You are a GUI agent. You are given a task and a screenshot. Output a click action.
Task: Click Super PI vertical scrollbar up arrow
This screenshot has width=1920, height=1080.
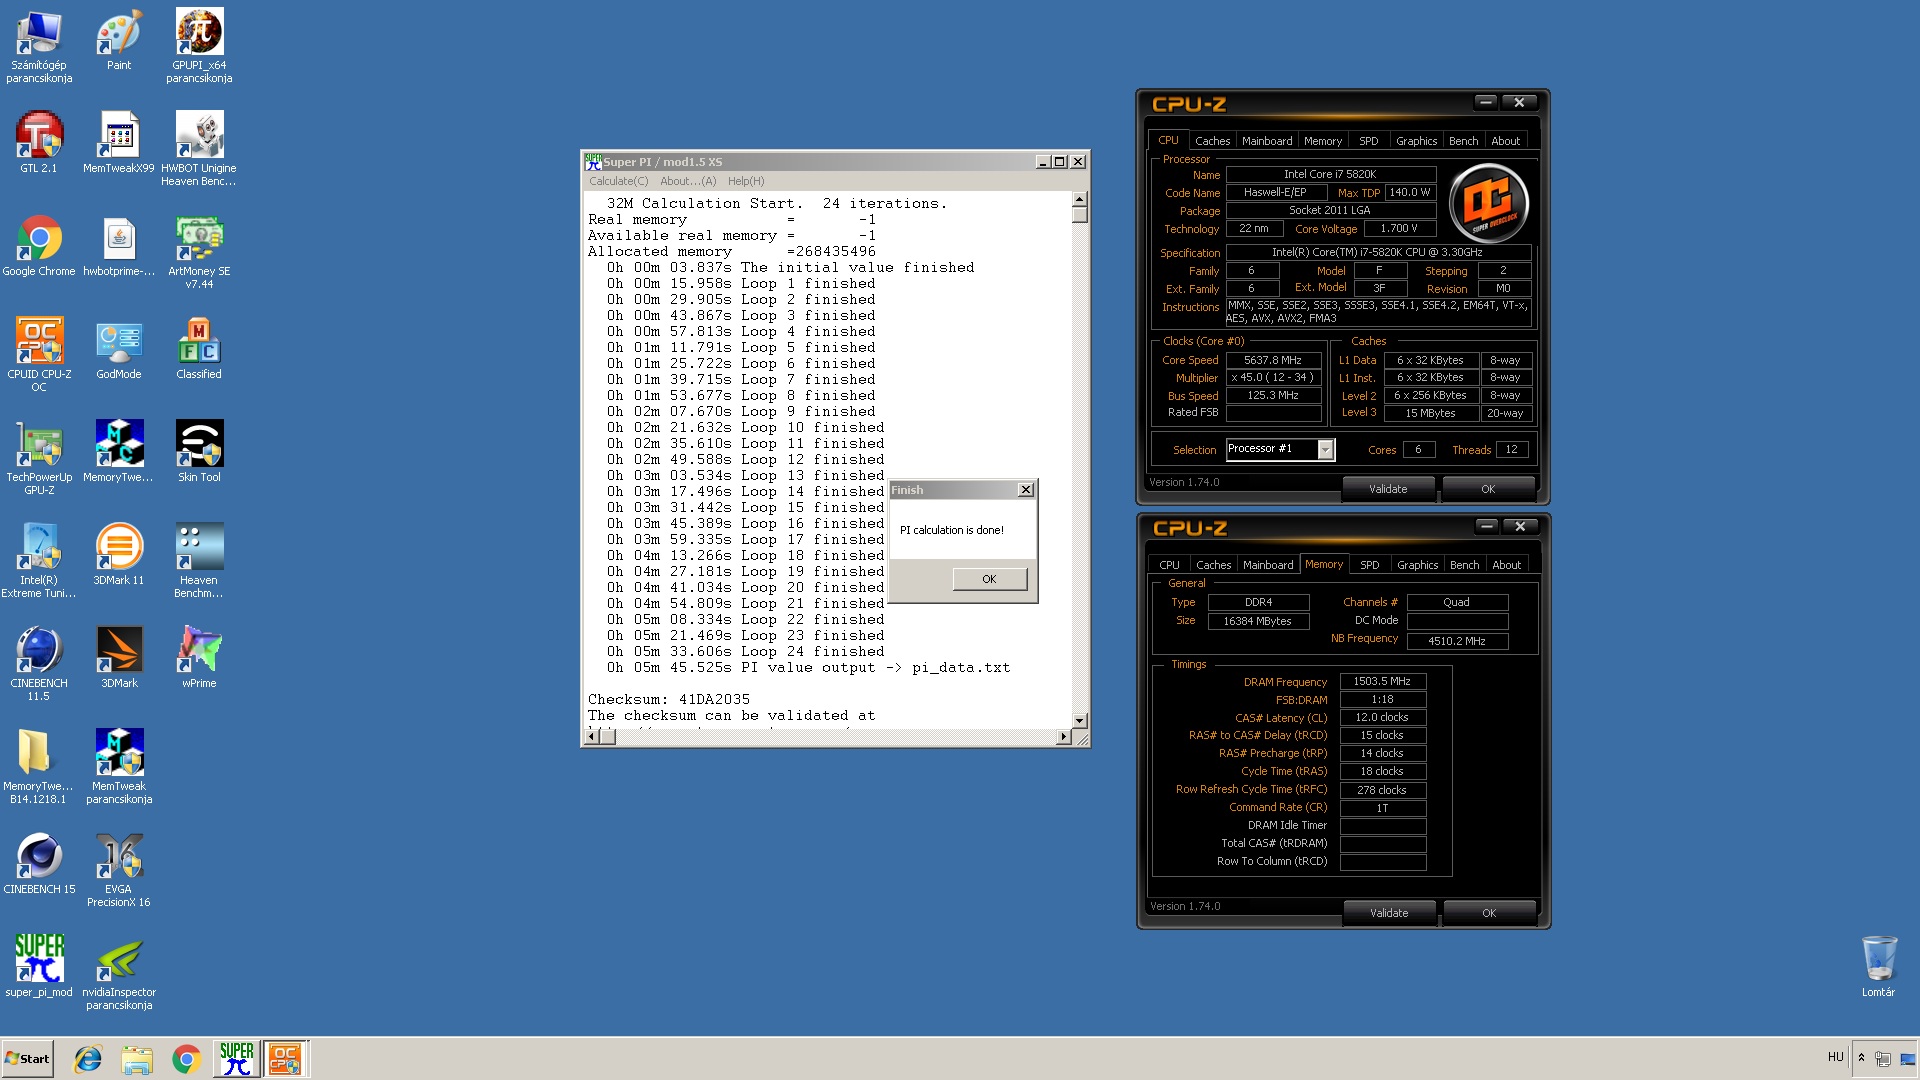click(x=1079, y=200)
